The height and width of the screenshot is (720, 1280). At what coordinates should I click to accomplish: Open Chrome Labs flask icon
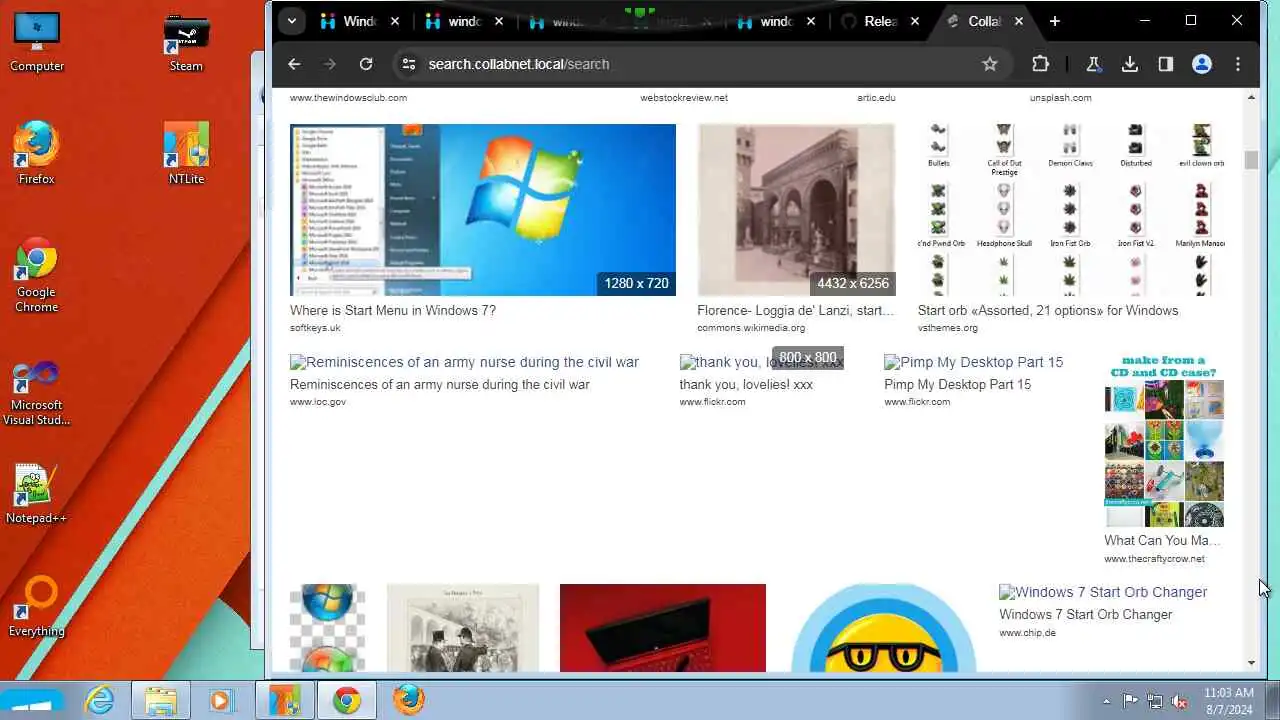point(1093,64)
